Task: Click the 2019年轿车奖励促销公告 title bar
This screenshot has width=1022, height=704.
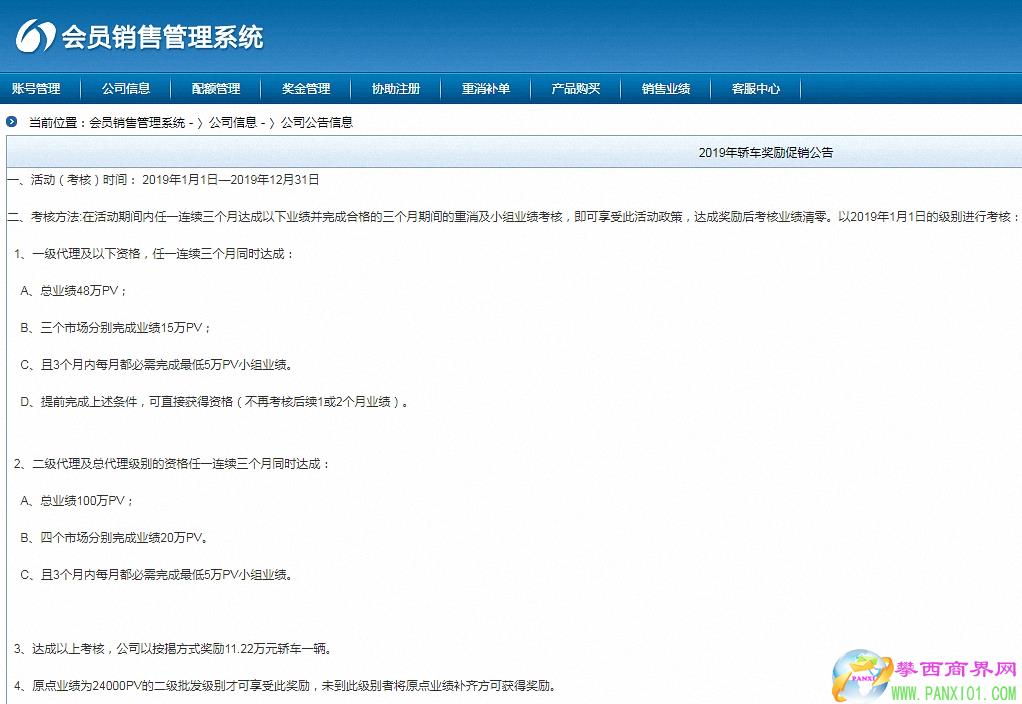Action: pyautogui.click(x=765, y=153)
